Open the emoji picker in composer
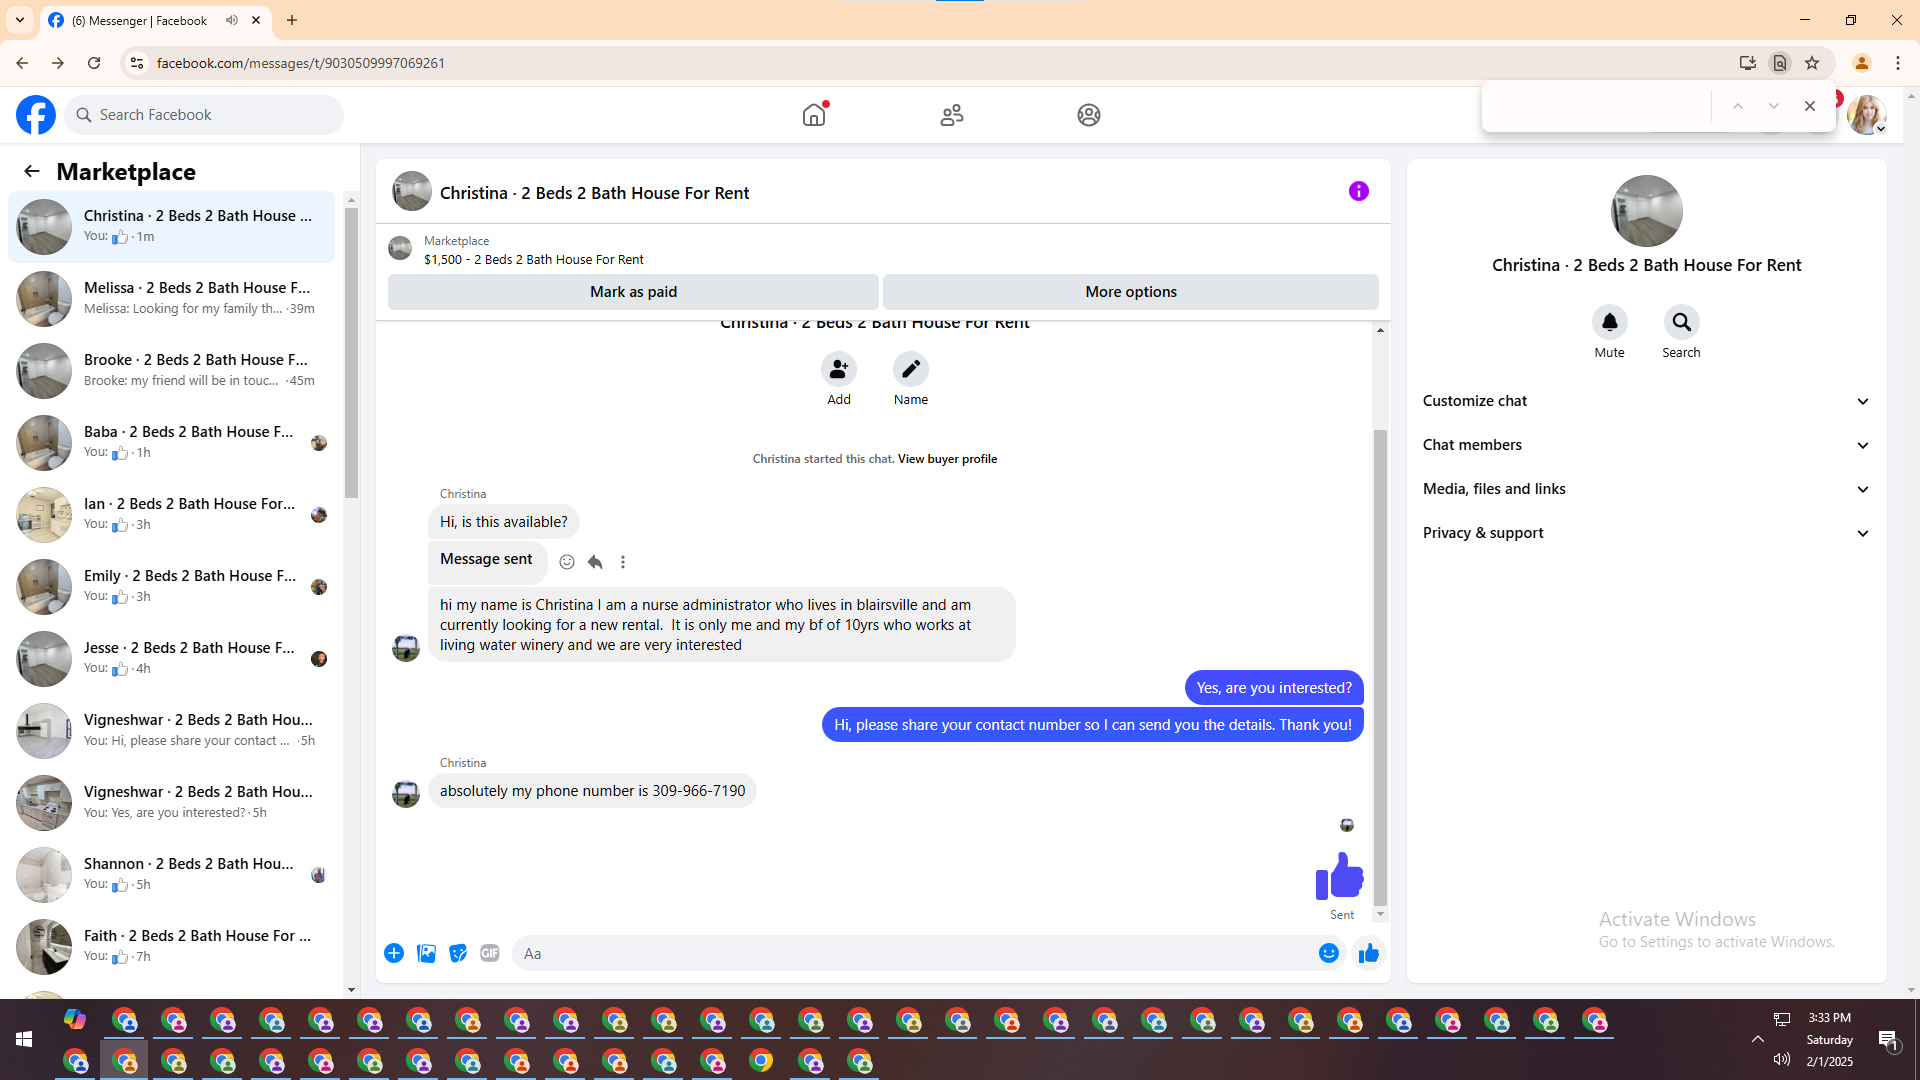Image resolution: width=1920 pixels, height=1080 pixels. [1328, 953]
